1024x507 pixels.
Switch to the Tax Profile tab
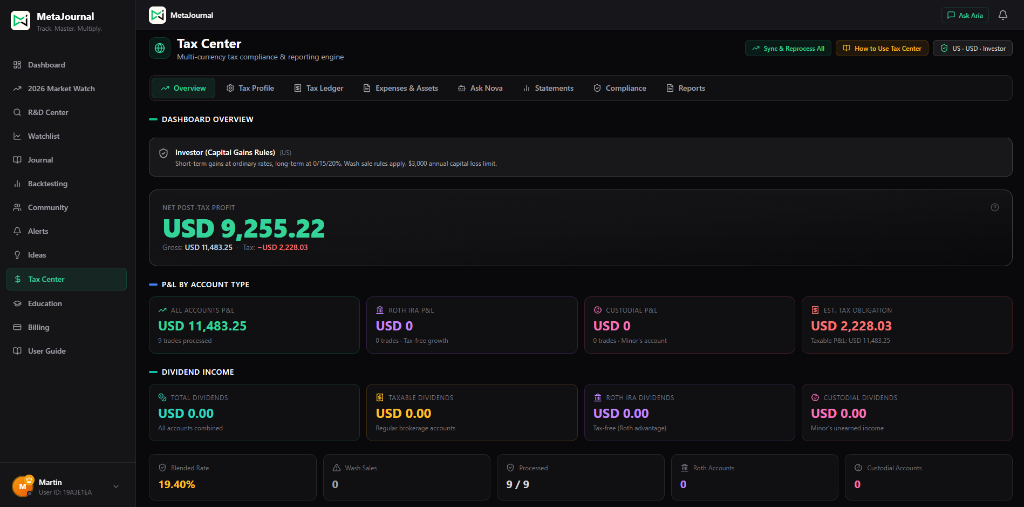250,88
